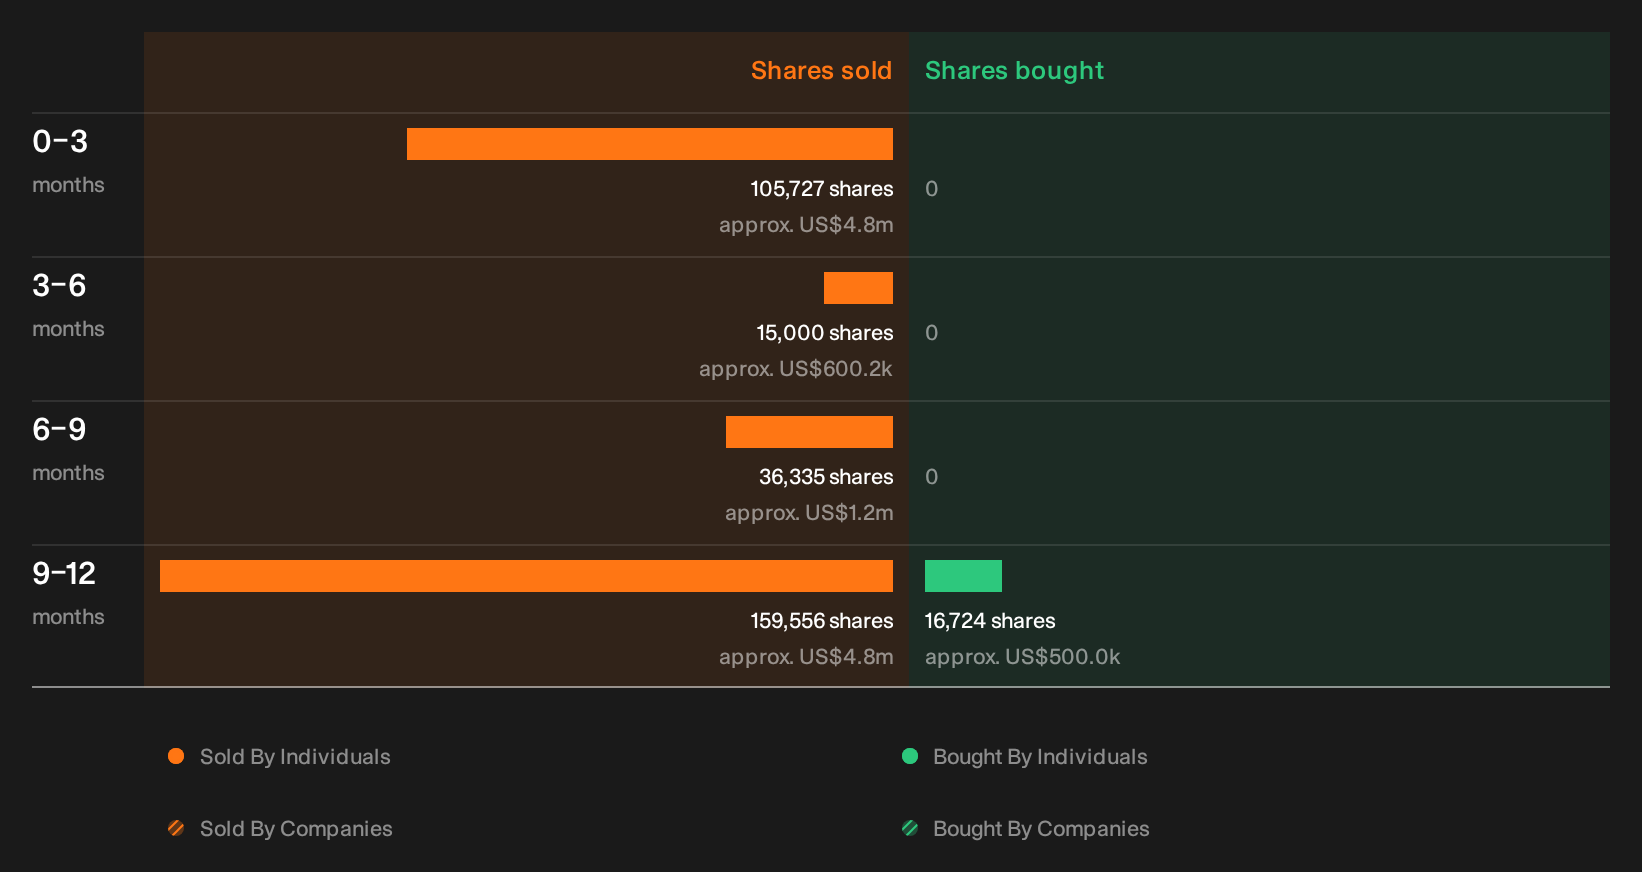The width and height of the screenshot is (1642, 872).
Task: Click the approx. US$500.0k amount
Action: tap(1022, 657)
